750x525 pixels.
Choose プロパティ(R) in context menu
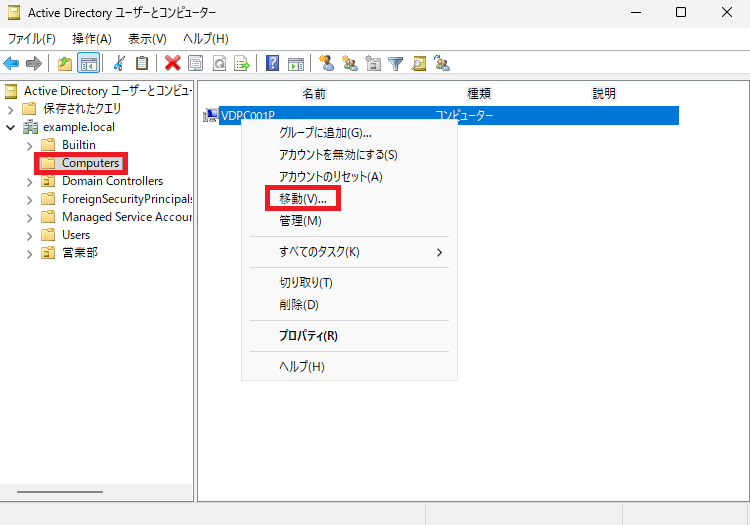308,336
